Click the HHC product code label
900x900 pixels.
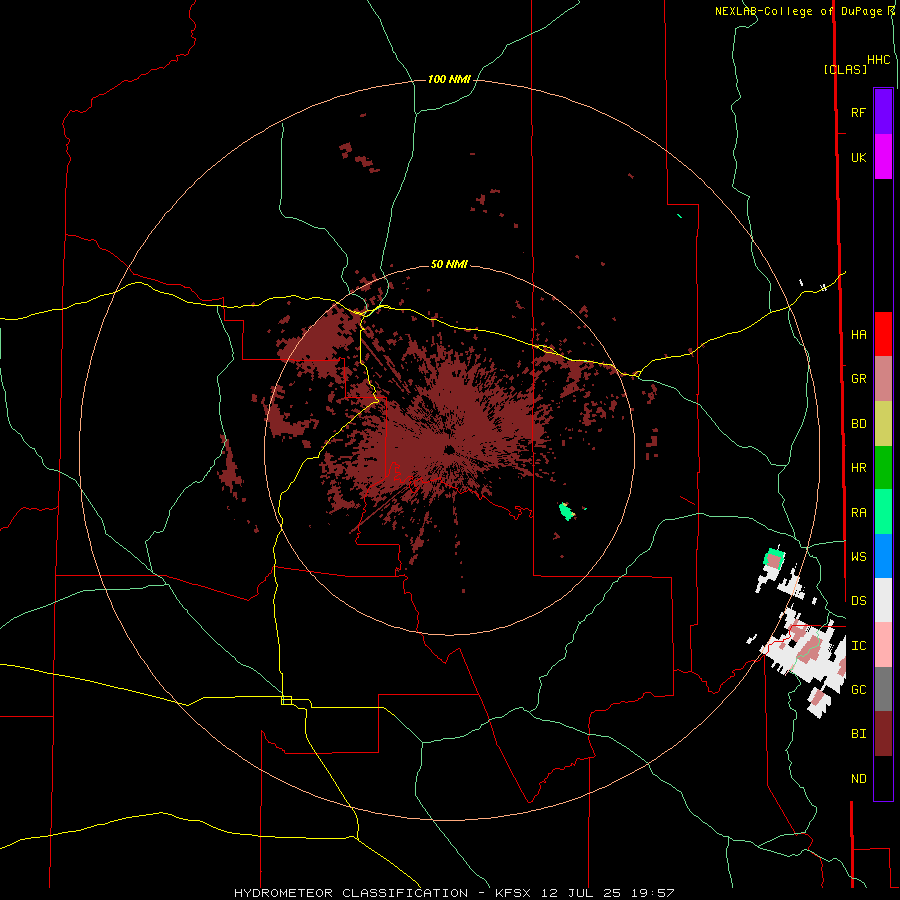click(878, 60)
